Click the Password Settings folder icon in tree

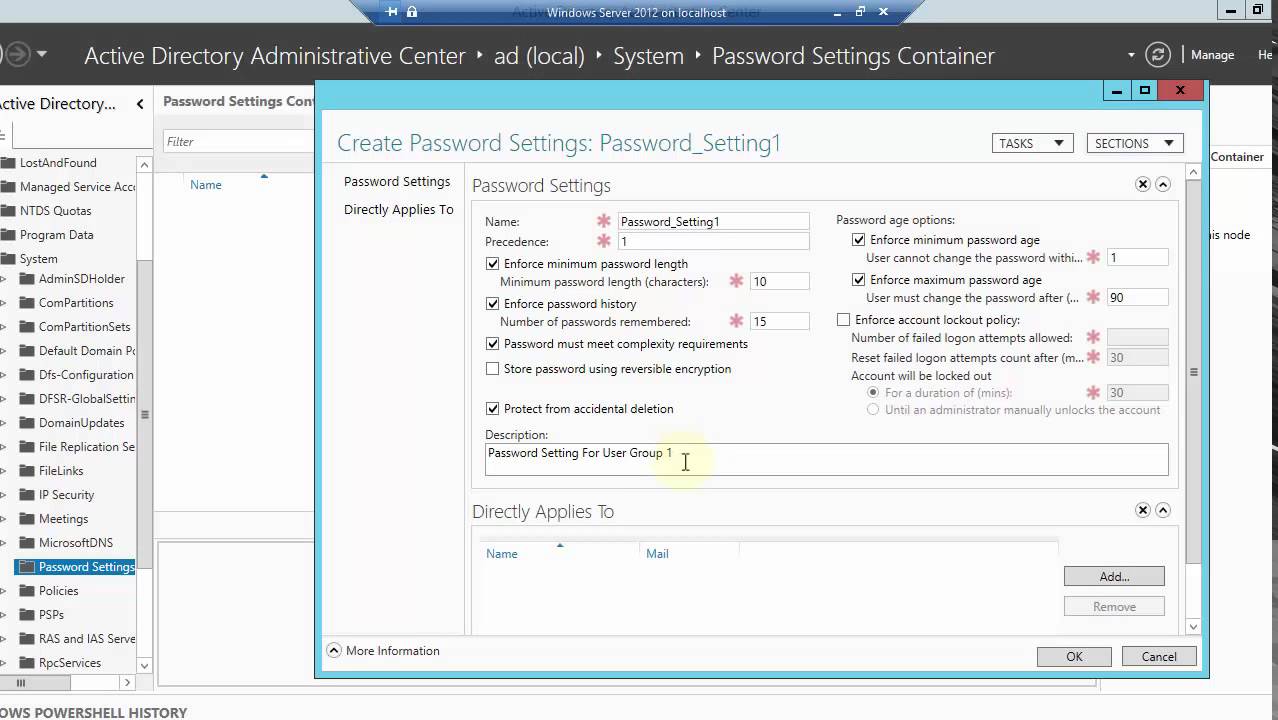pos(27,567)
